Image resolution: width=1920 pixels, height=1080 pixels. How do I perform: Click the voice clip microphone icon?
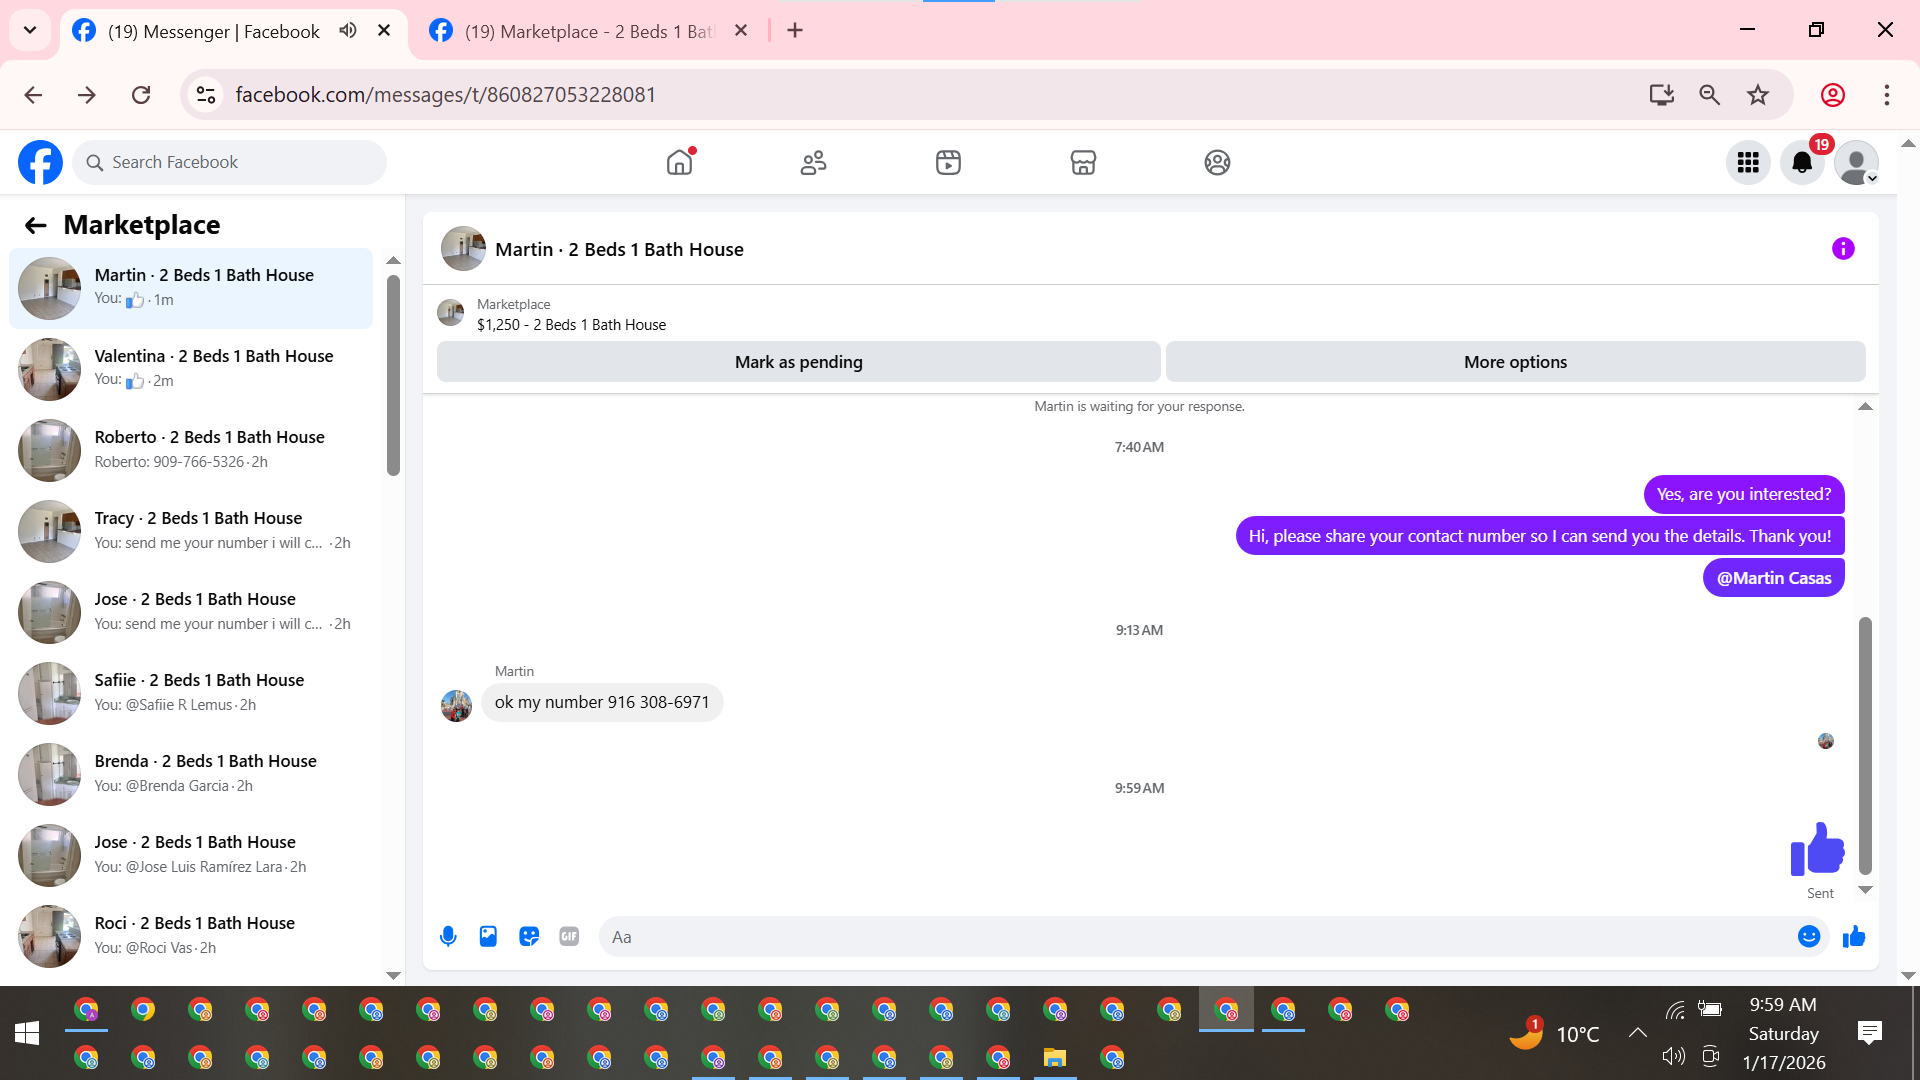pos(448,937)
